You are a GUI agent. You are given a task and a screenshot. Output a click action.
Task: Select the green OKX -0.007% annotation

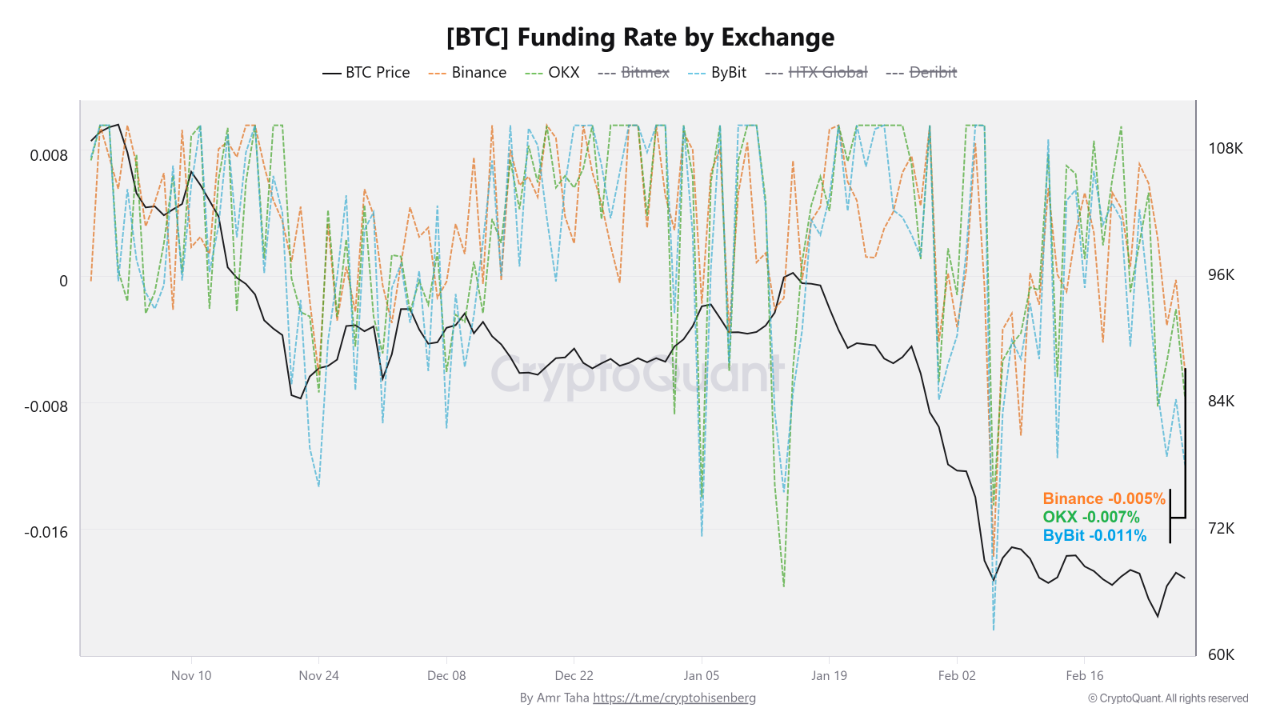click(1091, 517)
